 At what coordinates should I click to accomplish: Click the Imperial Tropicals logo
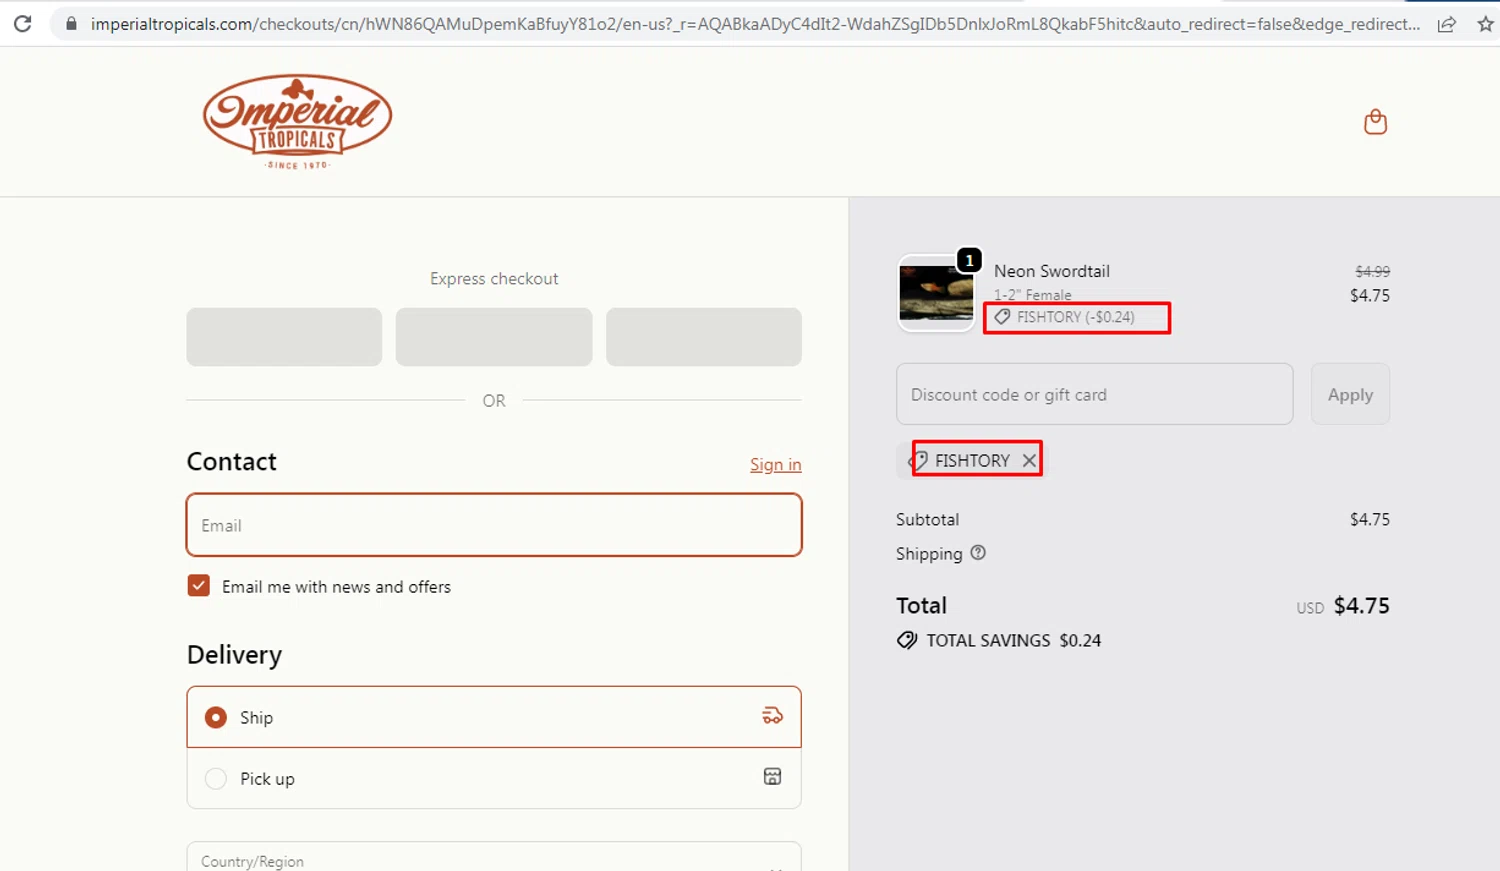click(x=297, y=121)
